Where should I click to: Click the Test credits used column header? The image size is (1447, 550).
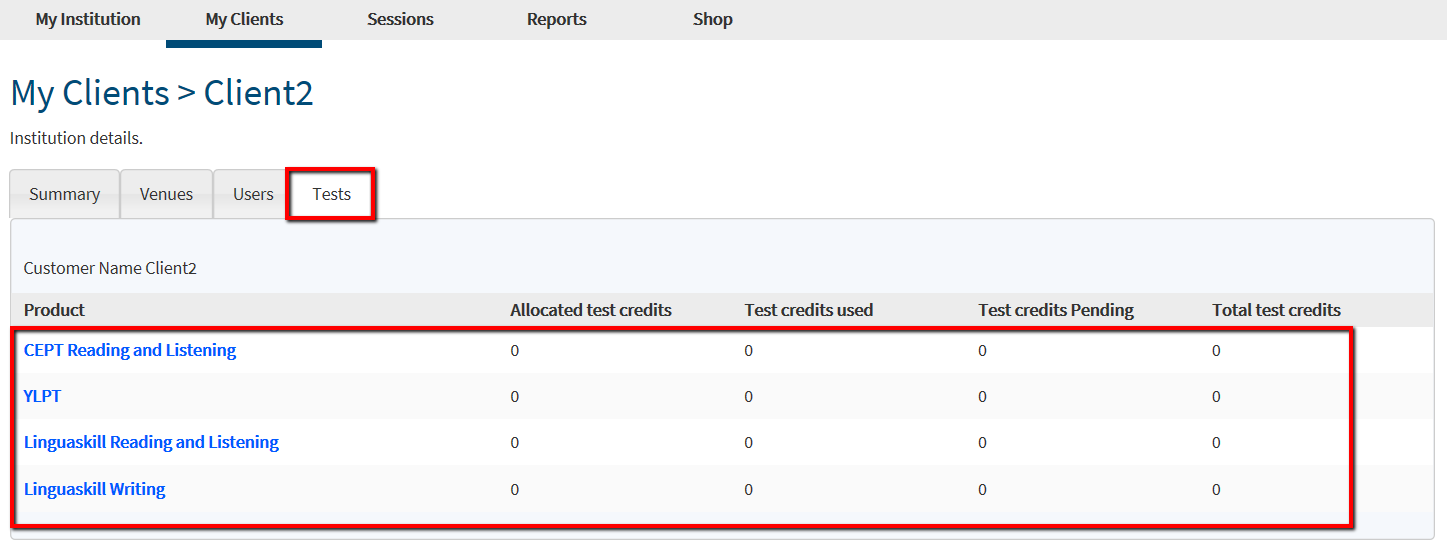[x=809, y=310]
